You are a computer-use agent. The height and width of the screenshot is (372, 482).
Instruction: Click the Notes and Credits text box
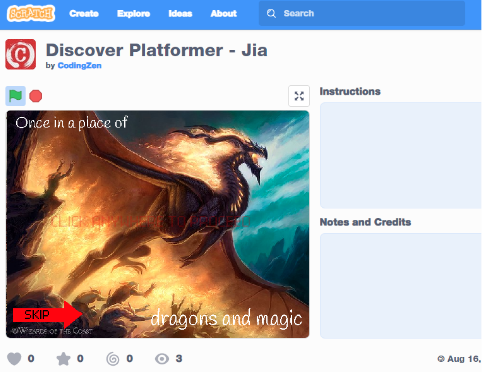[401, 286]
